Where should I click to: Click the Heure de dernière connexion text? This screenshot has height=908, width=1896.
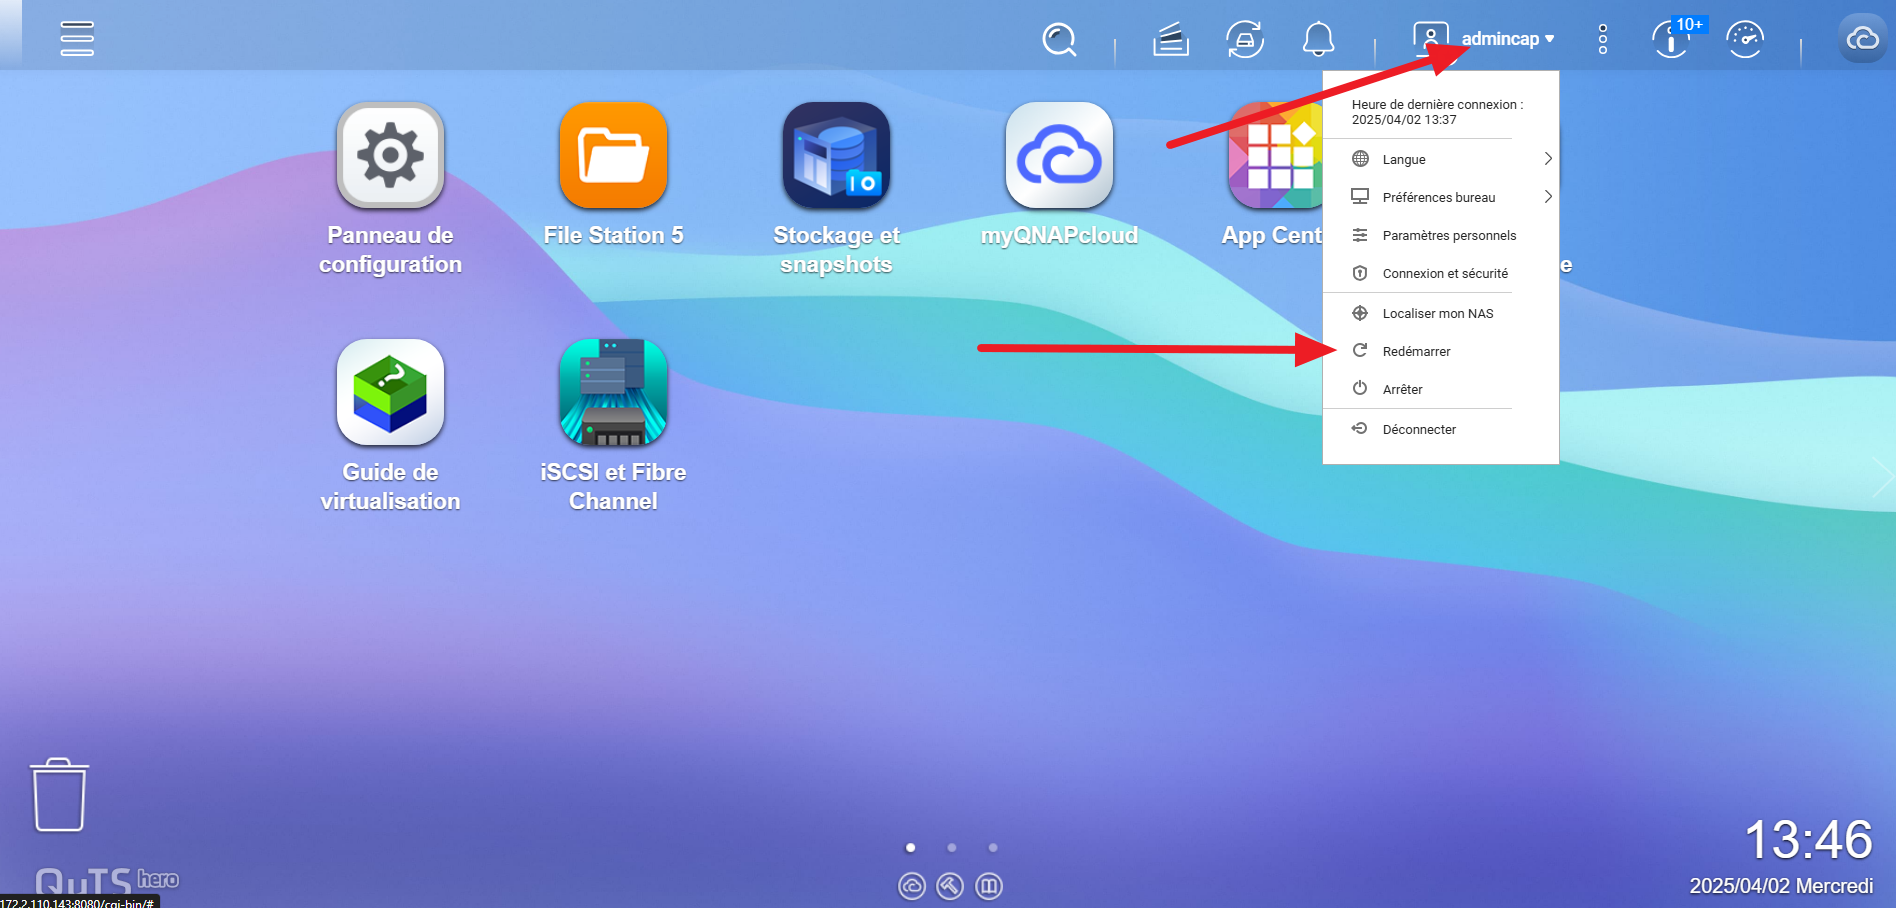click(1437, 111)
